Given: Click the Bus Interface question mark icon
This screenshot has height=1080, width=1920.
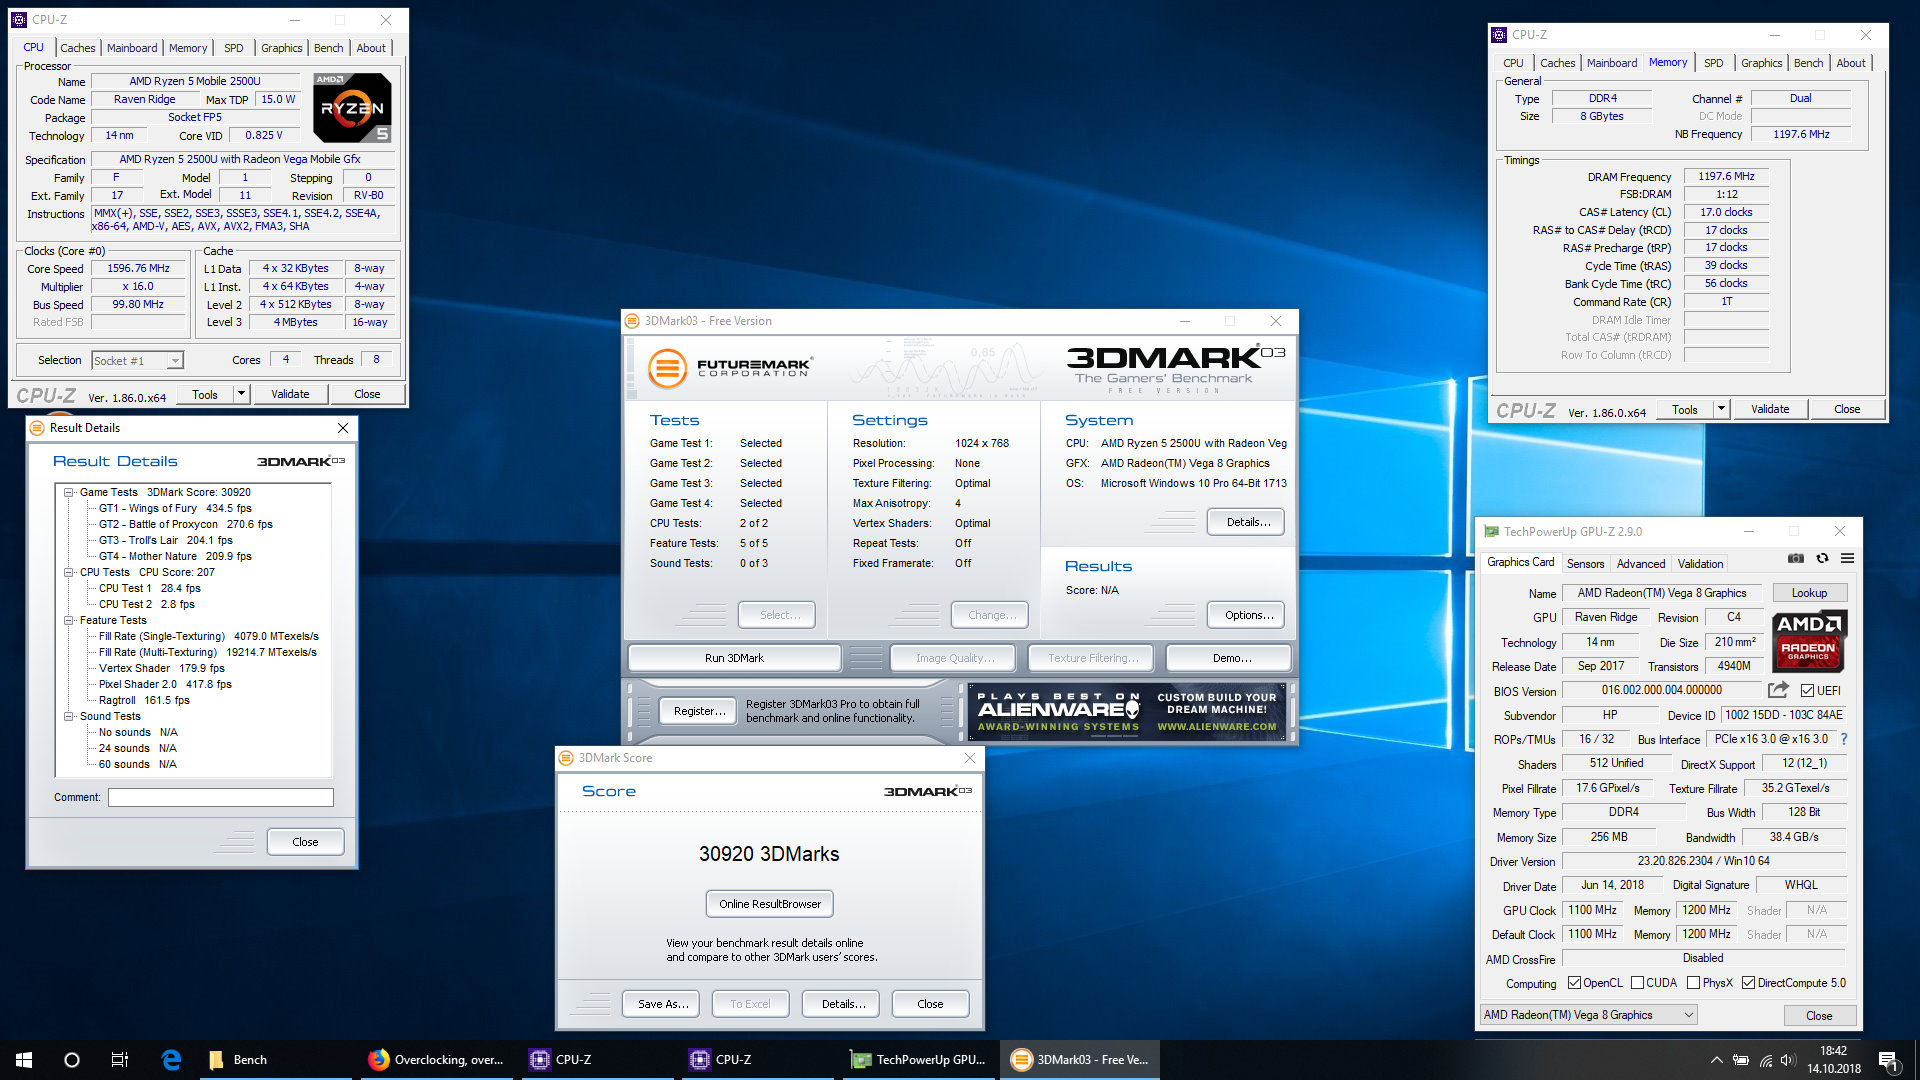Looking at the screenshot, I should [x=1844, y=739].
